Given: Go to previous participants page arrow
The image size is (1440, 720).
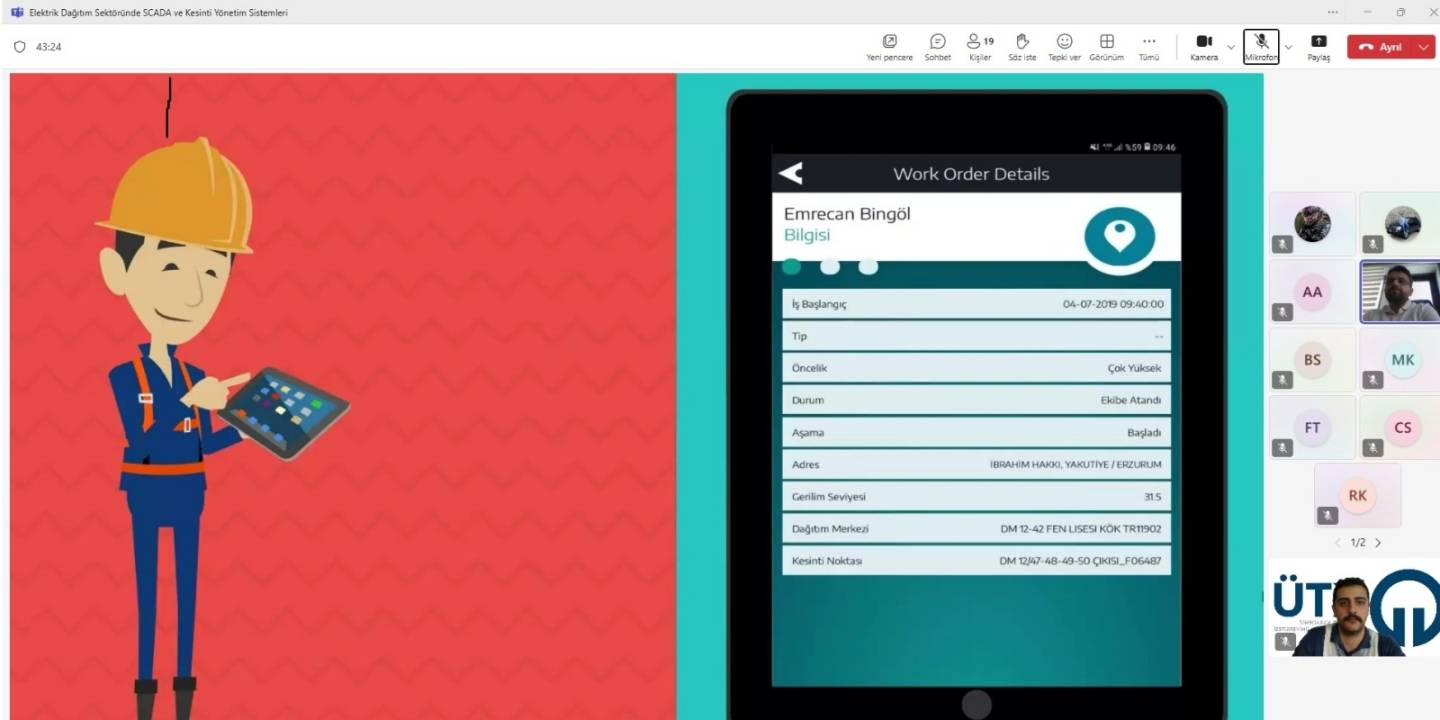Looking at the screenshot, I should [1338, 543].
